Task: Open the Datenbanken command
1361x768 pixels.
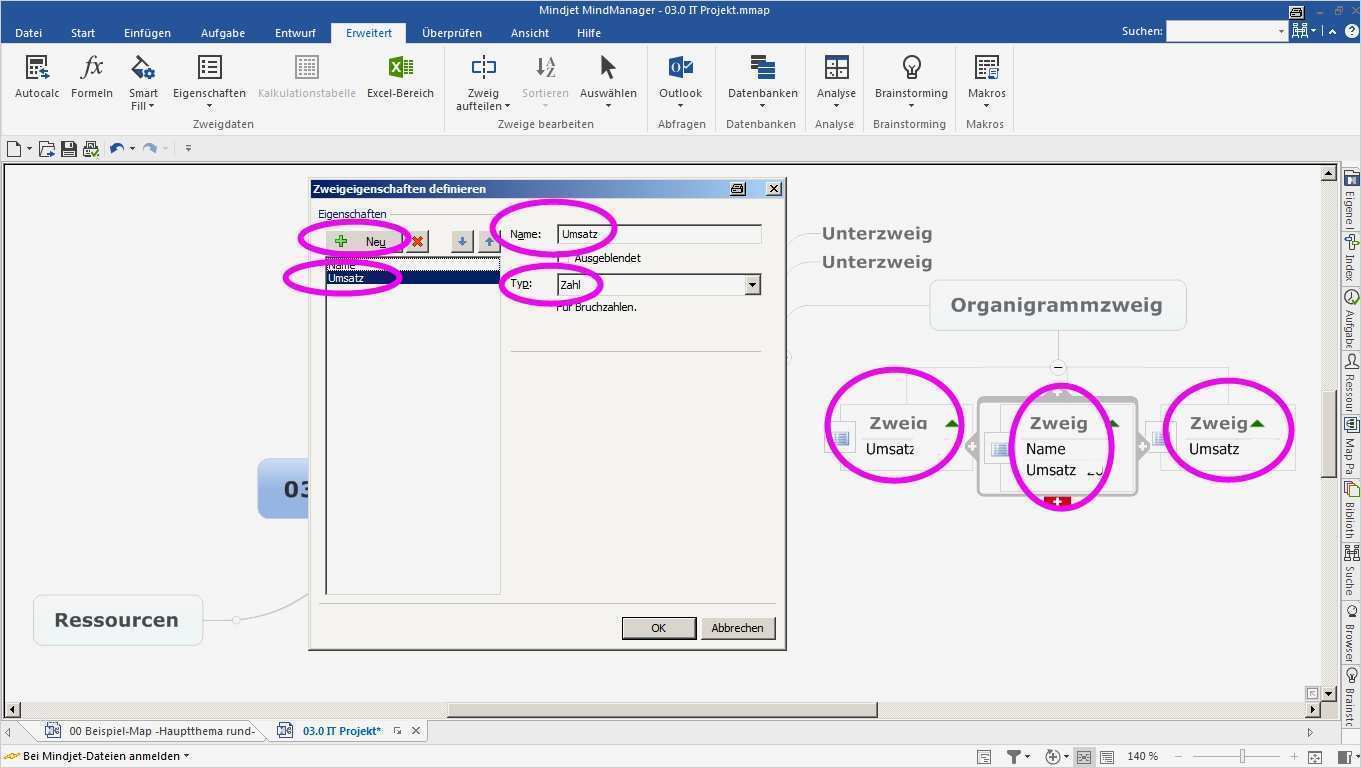Action: [x=762, y=83]
